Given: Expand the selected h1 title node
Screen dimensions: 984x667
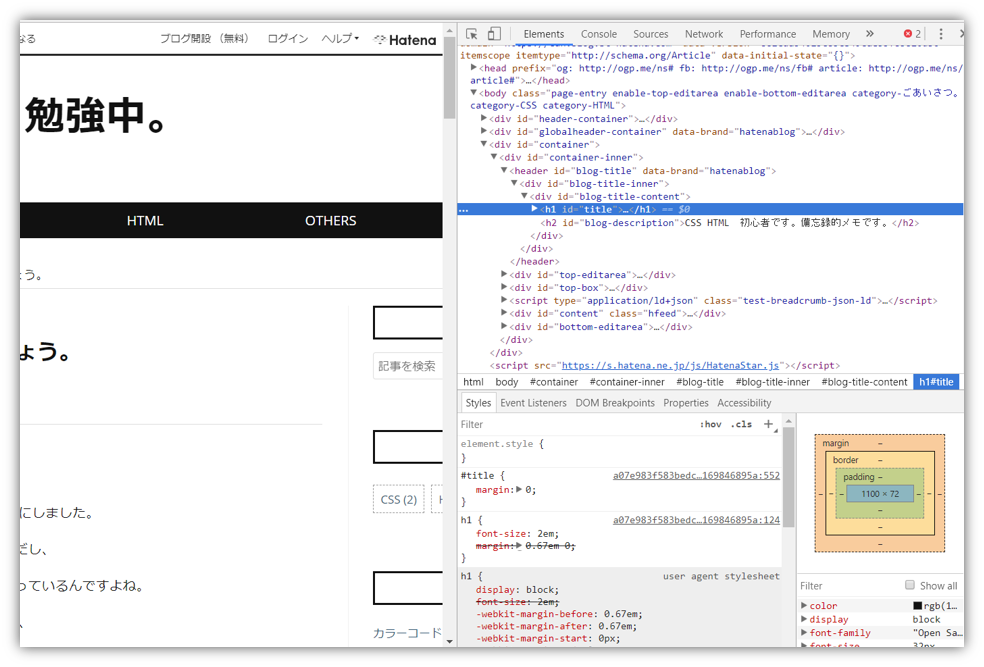Looking at the screenshot, I should click(534, 209).
